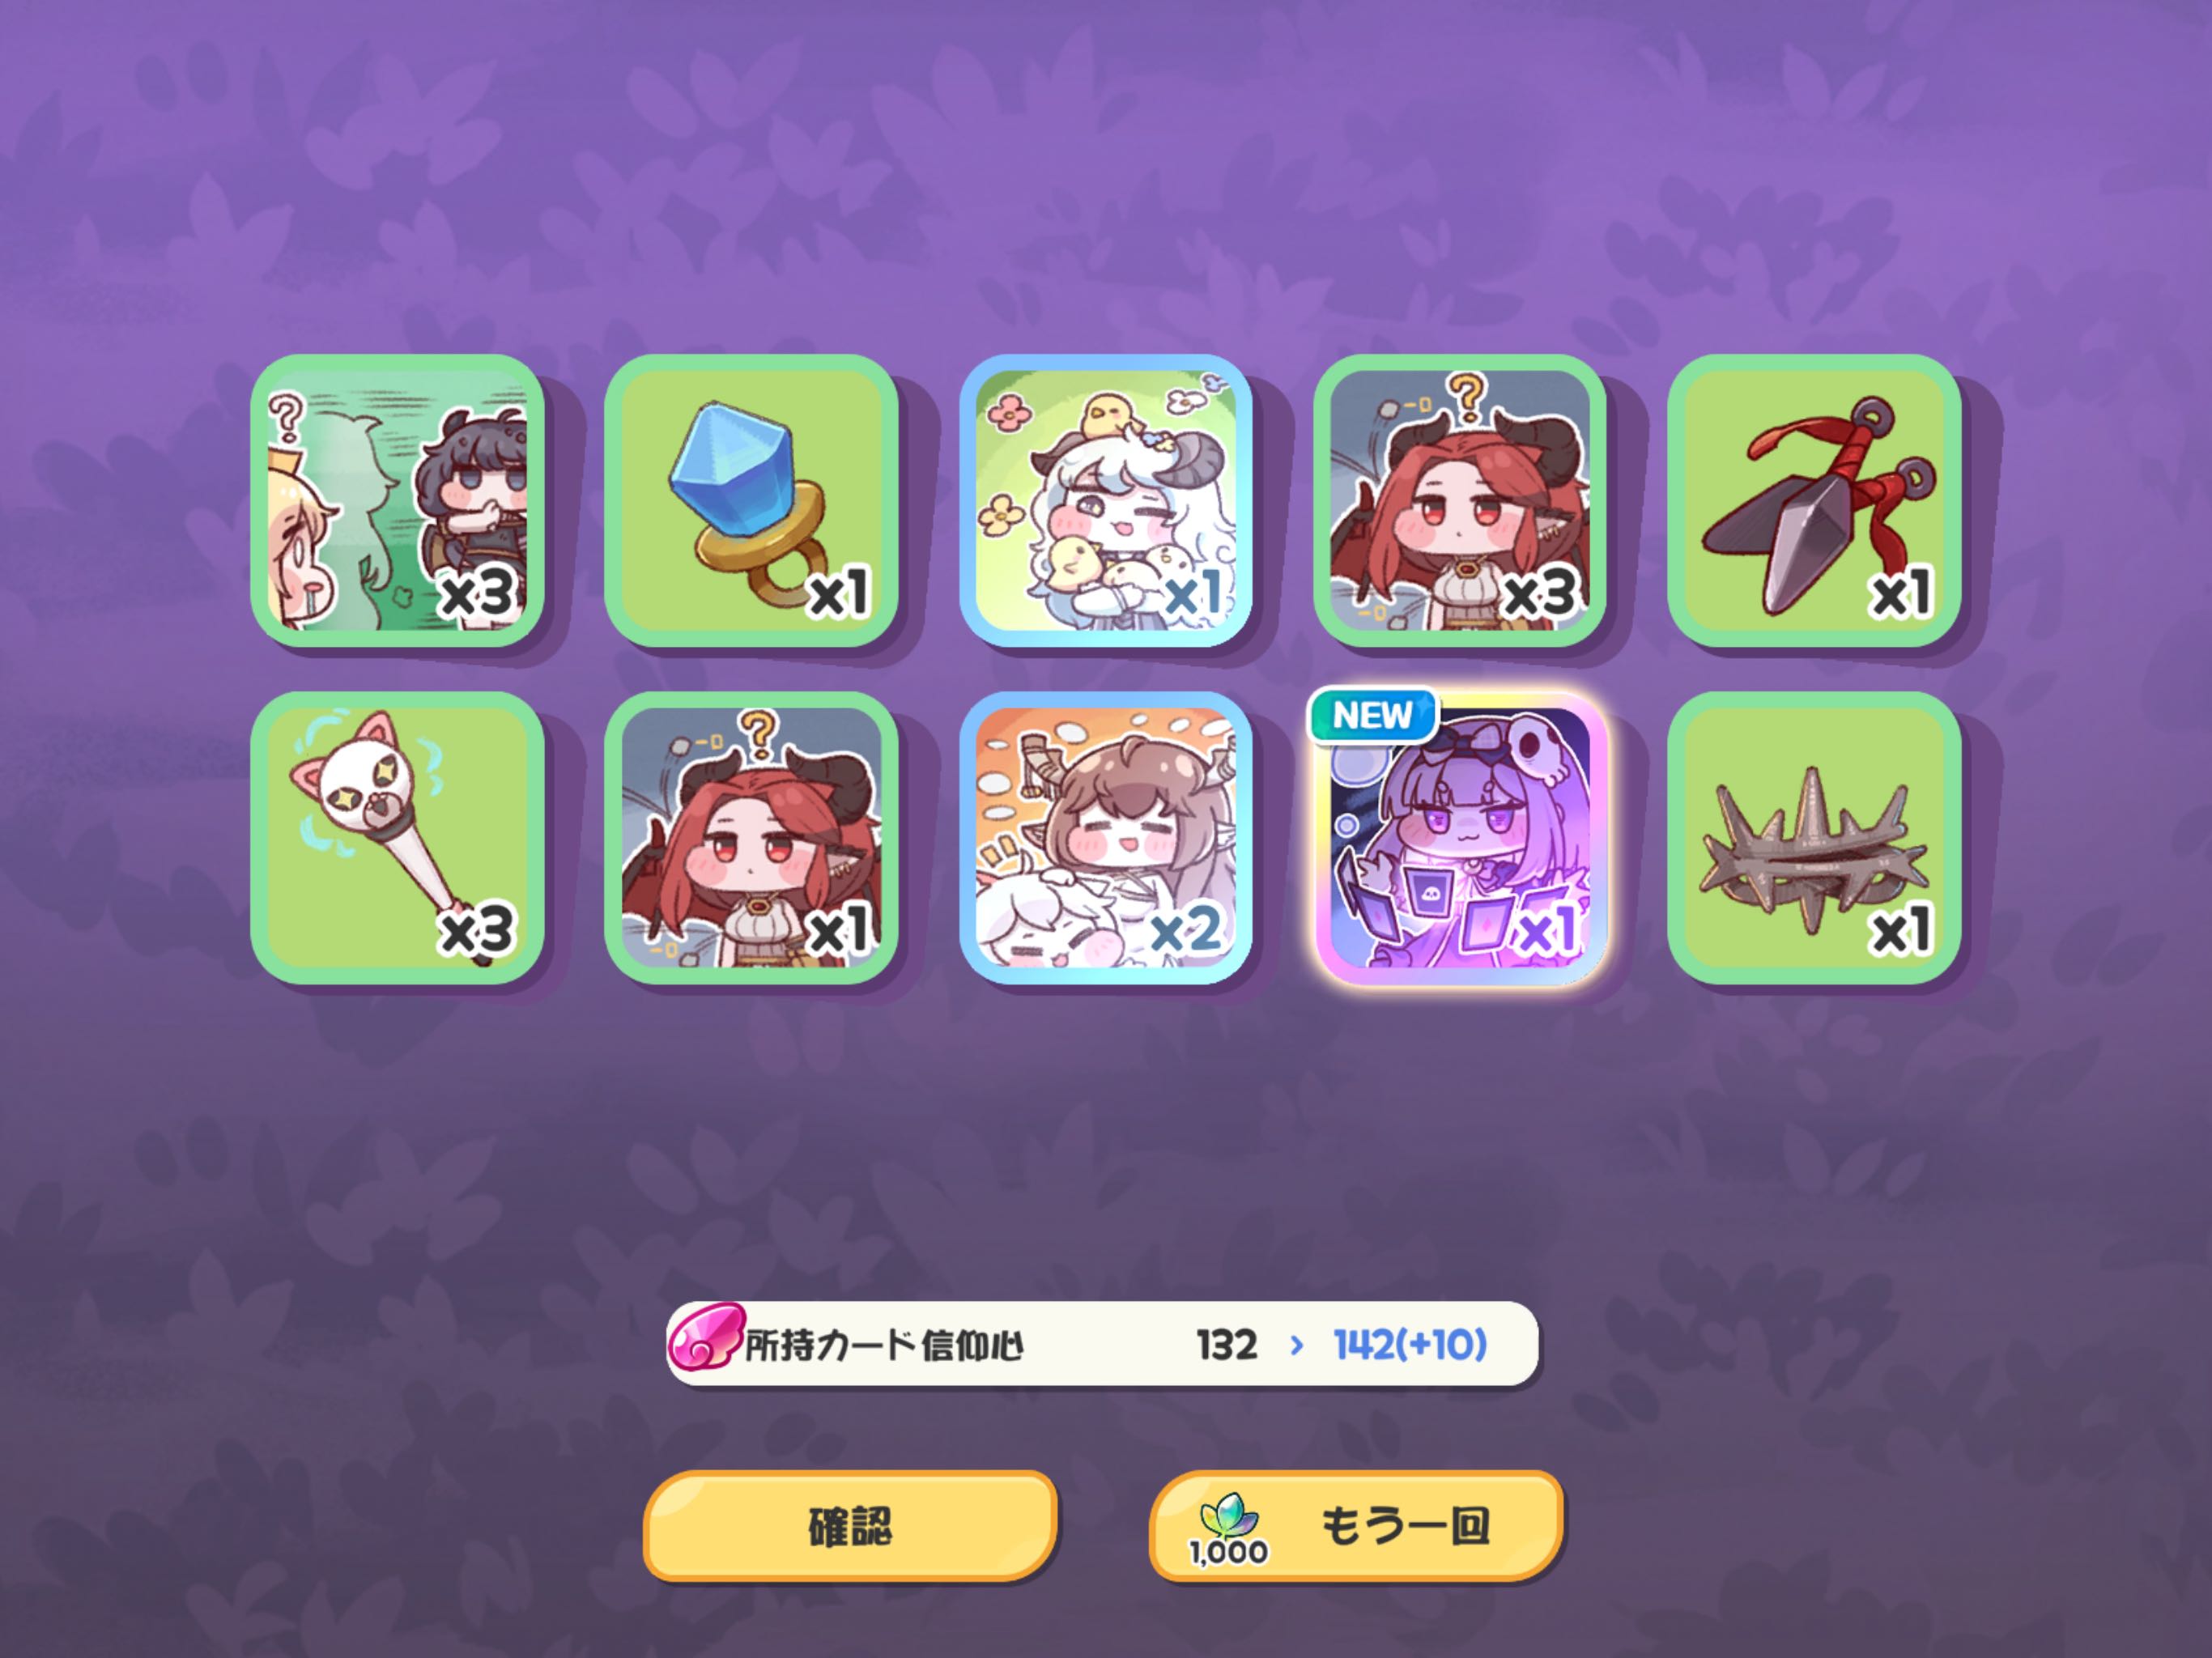Open the NEW purple-haired card

pyautogui.click(x=1459, y=838)
